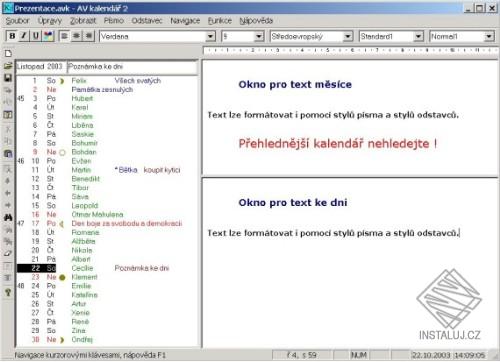Open the font color picker icon
This screenshot has height=362, width=500.
(x=49, y=36)
